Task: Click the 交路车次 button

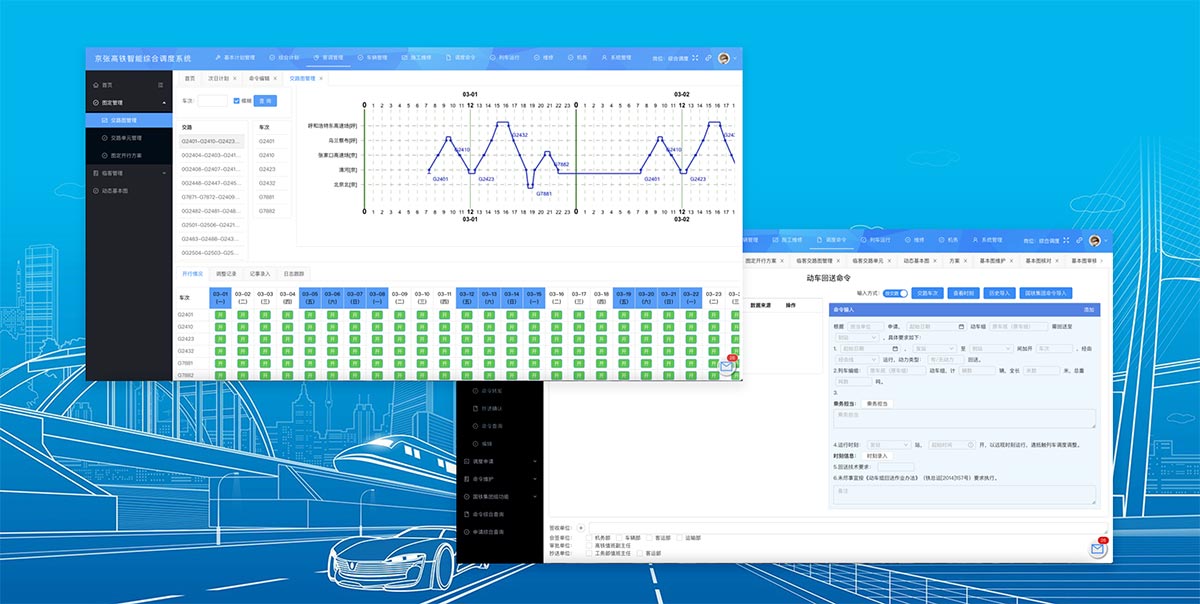Action: [x=927, y=293]
